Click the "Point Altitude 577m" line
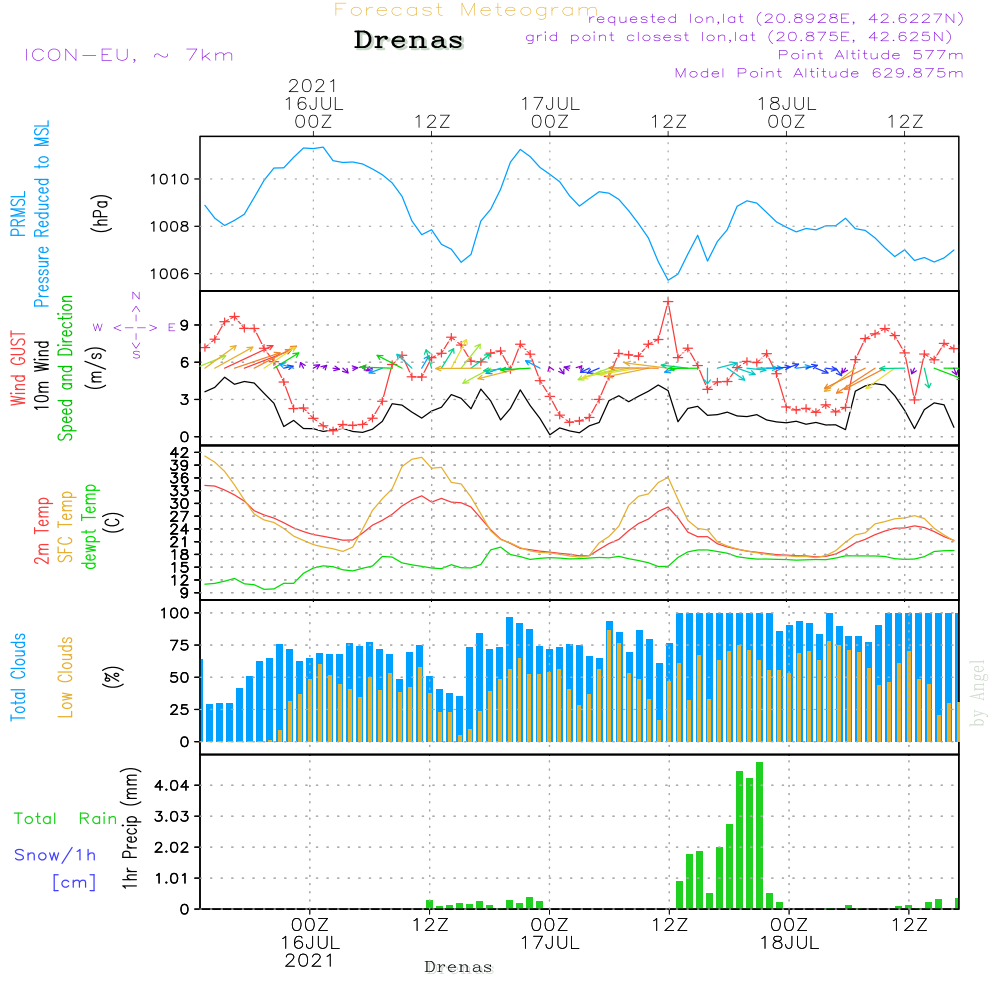Screen dimensions: 1000x1000 pos(871,55)
